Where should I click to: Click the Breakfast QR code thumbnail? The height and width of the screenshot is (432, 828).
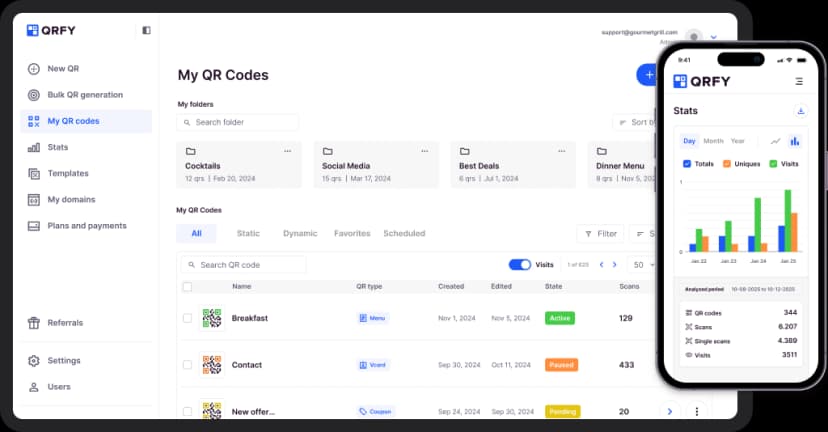tap(212, 318)
